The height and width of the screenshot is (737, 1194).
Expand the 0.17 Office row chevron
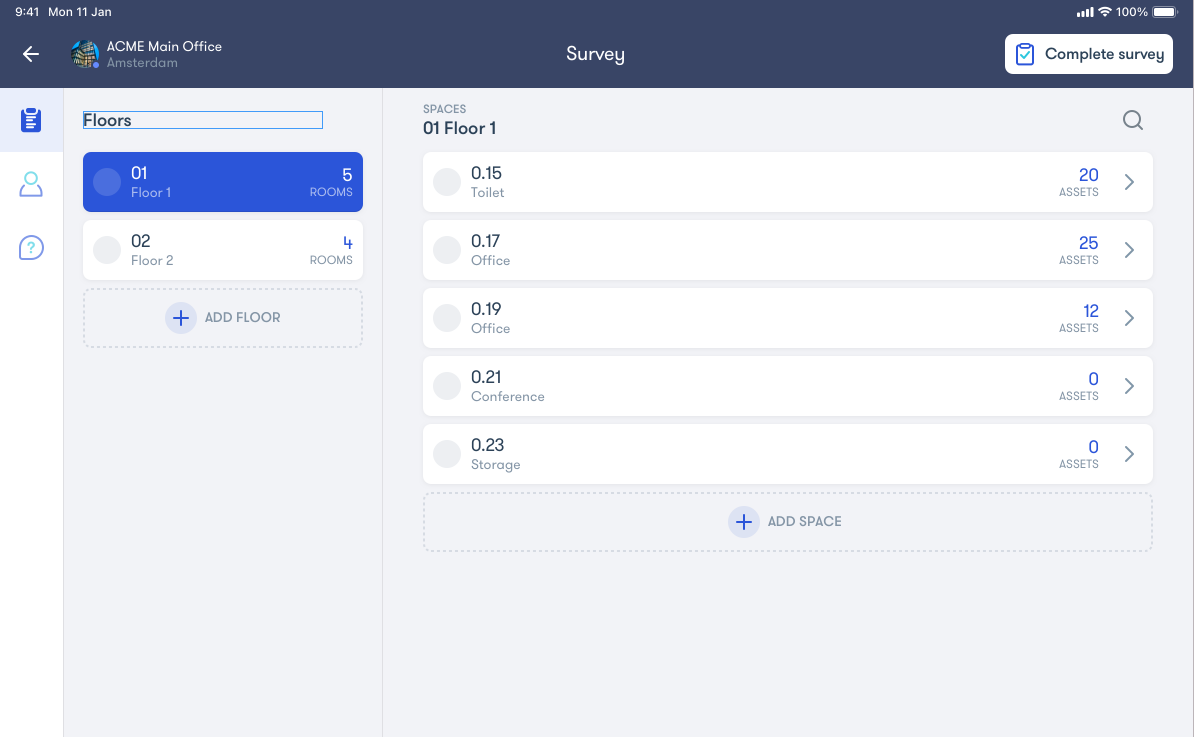pyautogui.click(x=1129, y=250)
